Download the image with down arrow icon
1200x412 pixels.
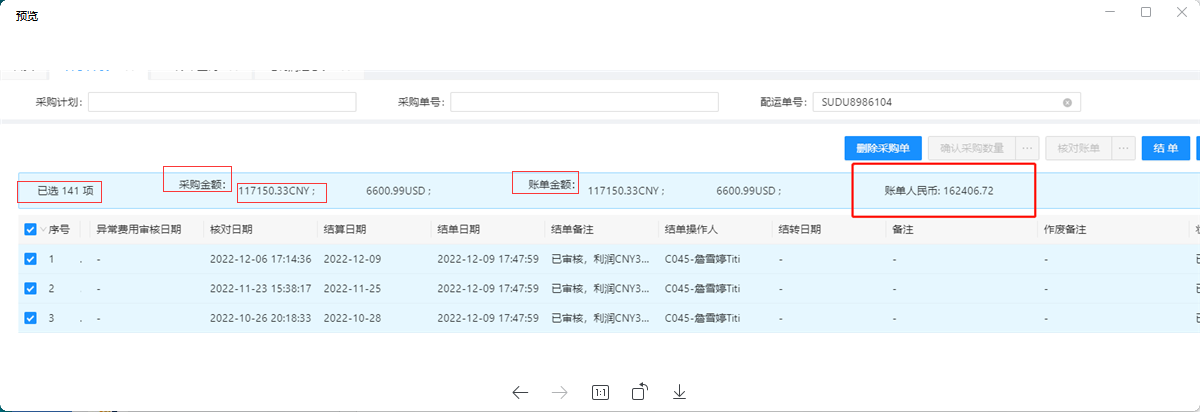click(x=680, y=393)
